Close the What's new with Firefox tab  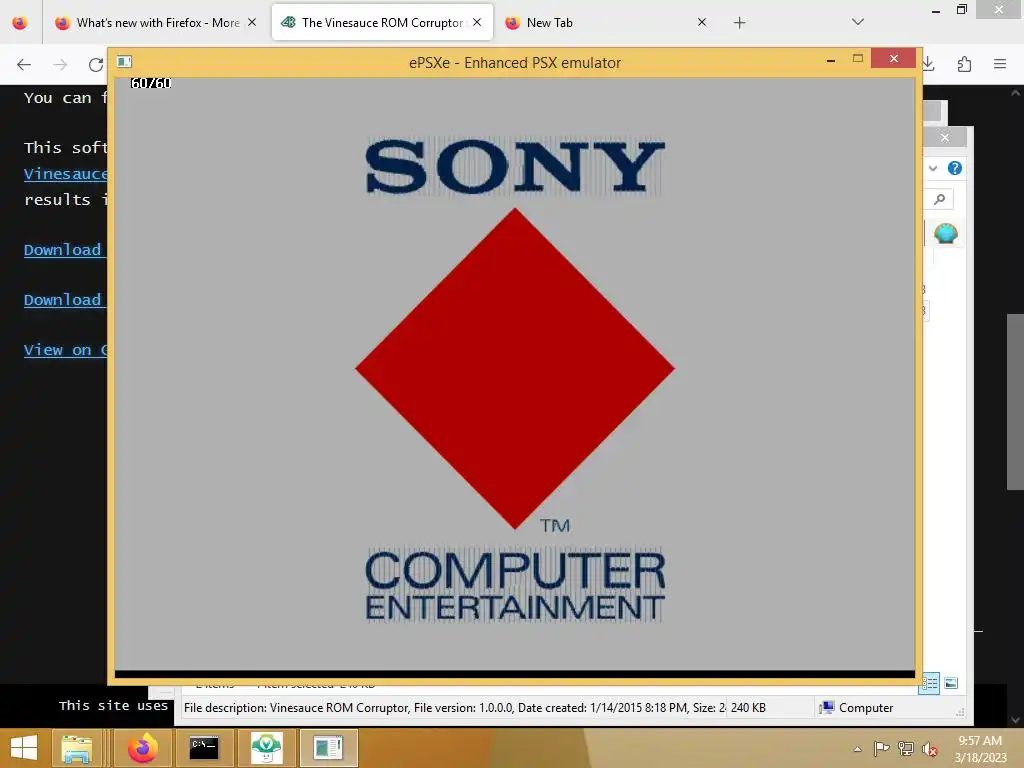click(252, 22)
